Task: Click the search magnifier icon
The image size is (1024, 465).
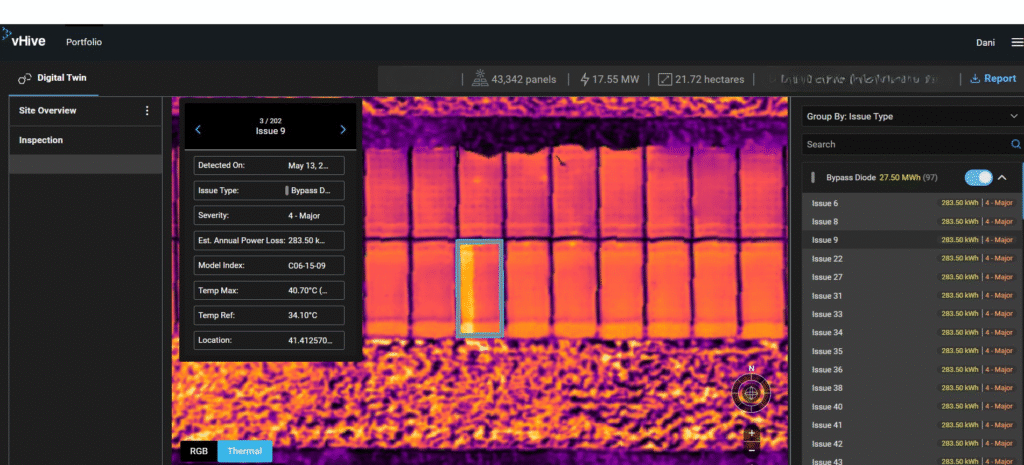Action: pyautogui.click(x=1016, y=144)
